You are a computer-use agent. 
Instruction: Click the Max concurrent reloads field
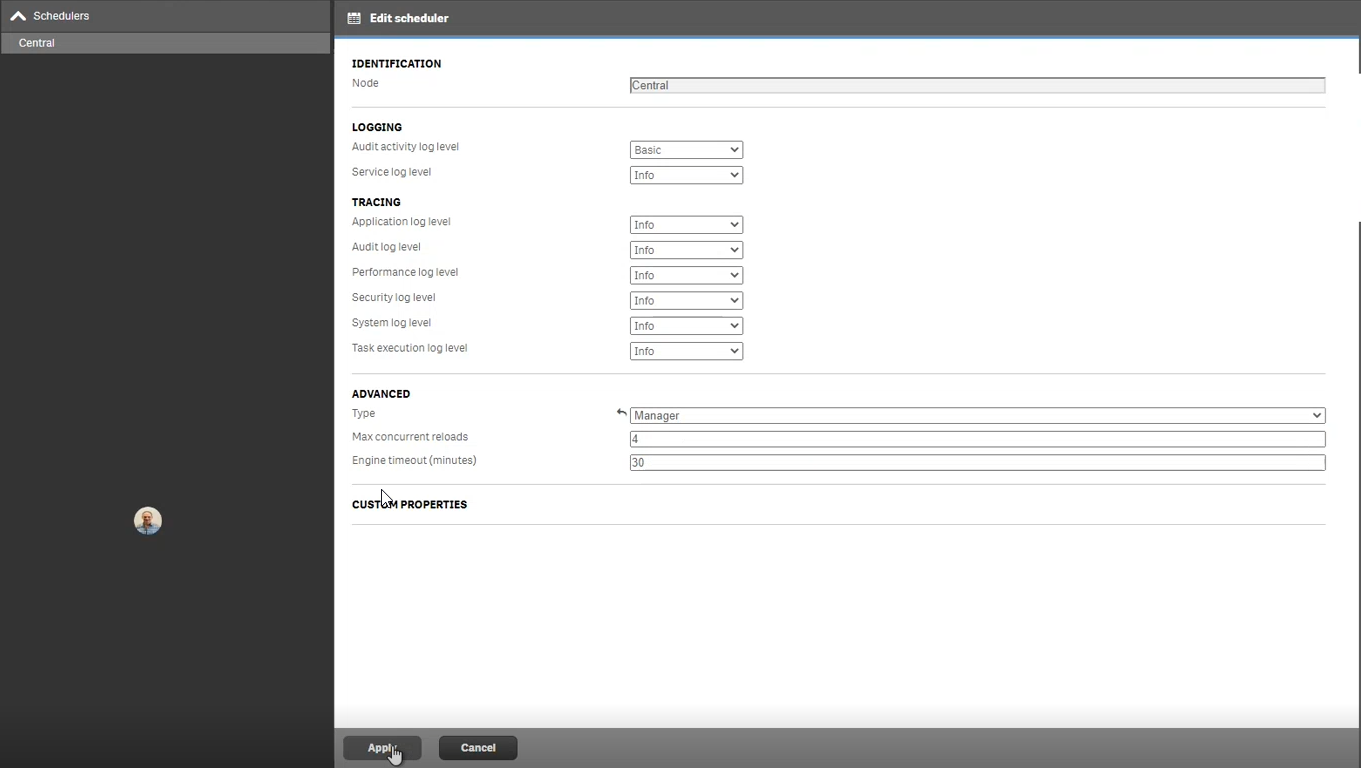pos(977,439)
